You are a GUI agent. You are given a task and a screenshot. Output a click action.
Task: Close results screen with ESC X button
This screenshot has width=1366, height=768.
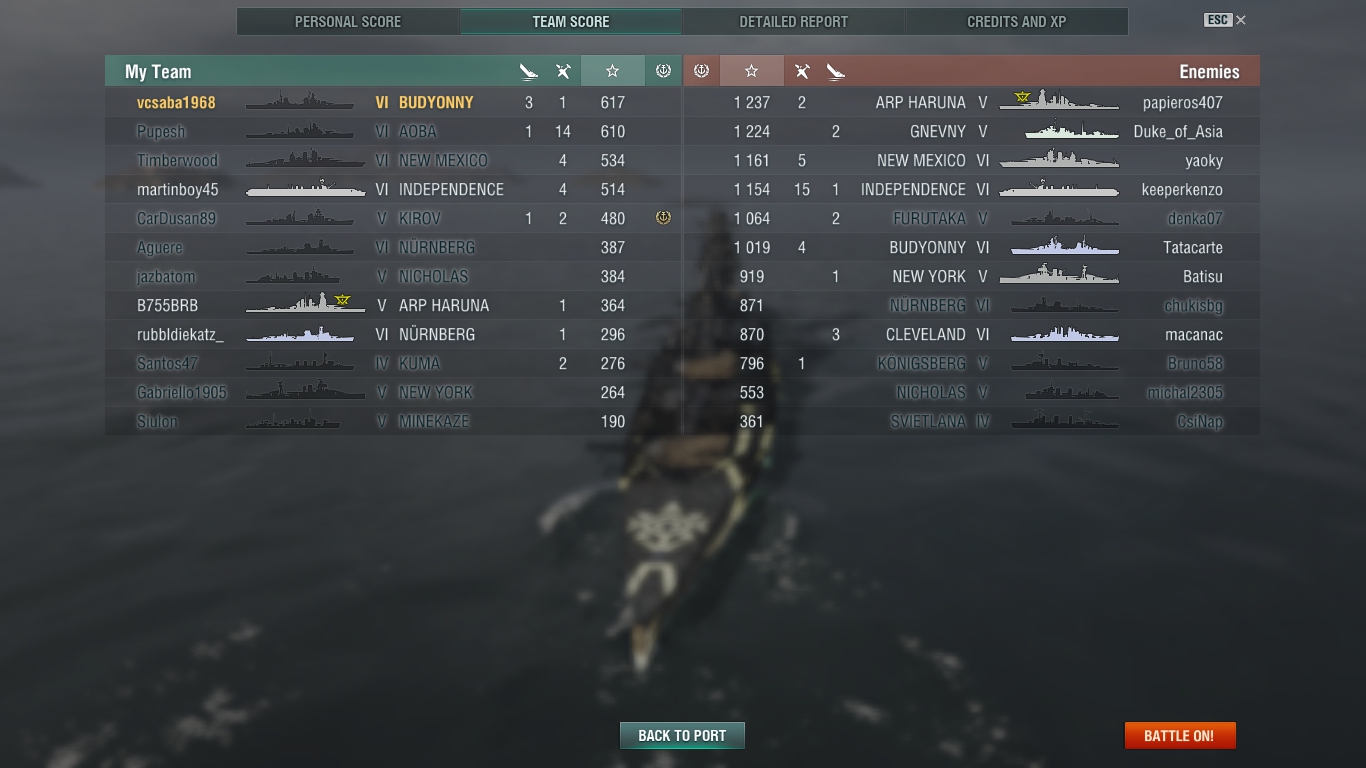click(x=1225, y=20)
